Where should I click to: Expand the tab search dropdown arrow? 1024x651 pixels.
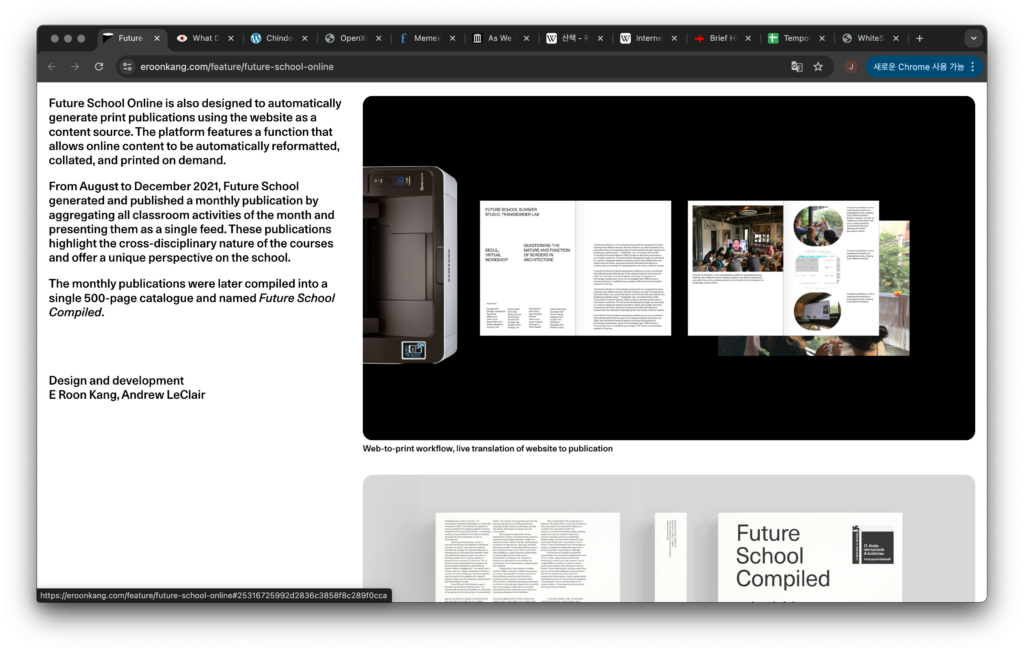tap(972, 38)
